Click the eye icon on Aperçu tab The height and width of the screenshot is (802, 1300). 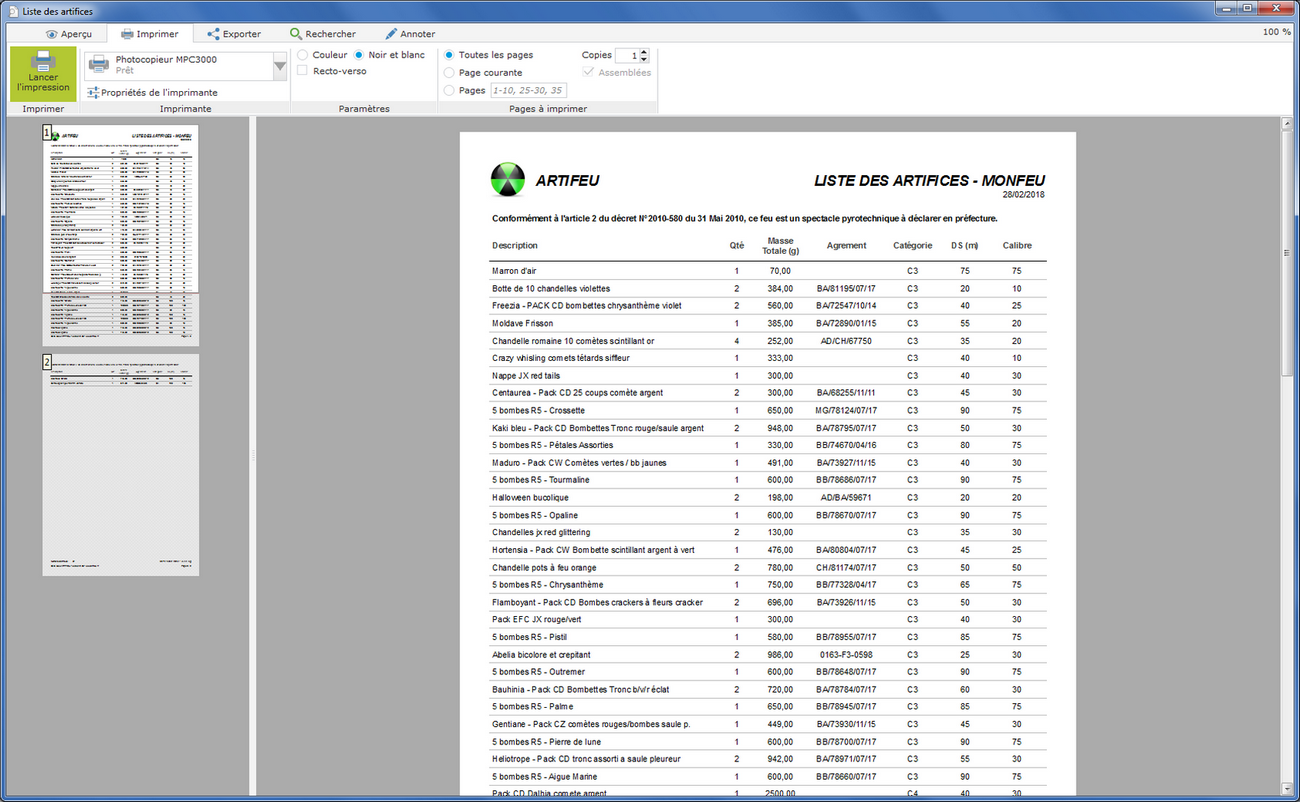coord(52,34)
